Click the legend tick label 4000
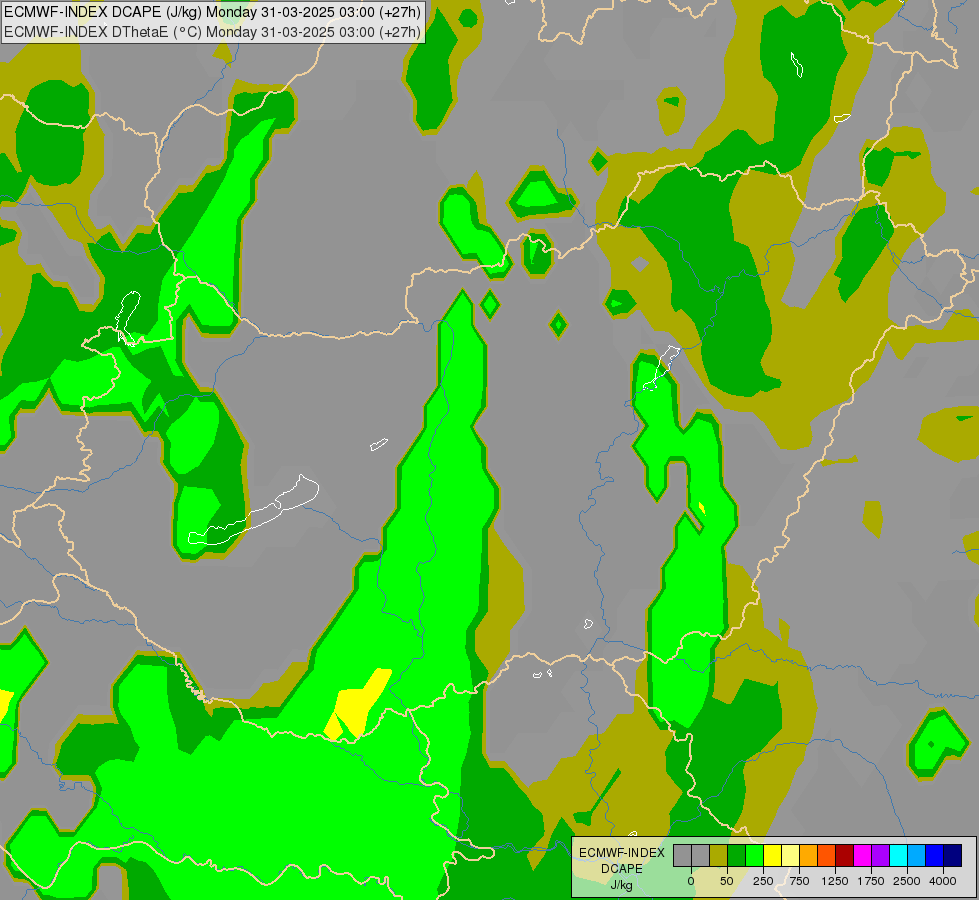This screenshot has height=900, width=979. (943, 881)
